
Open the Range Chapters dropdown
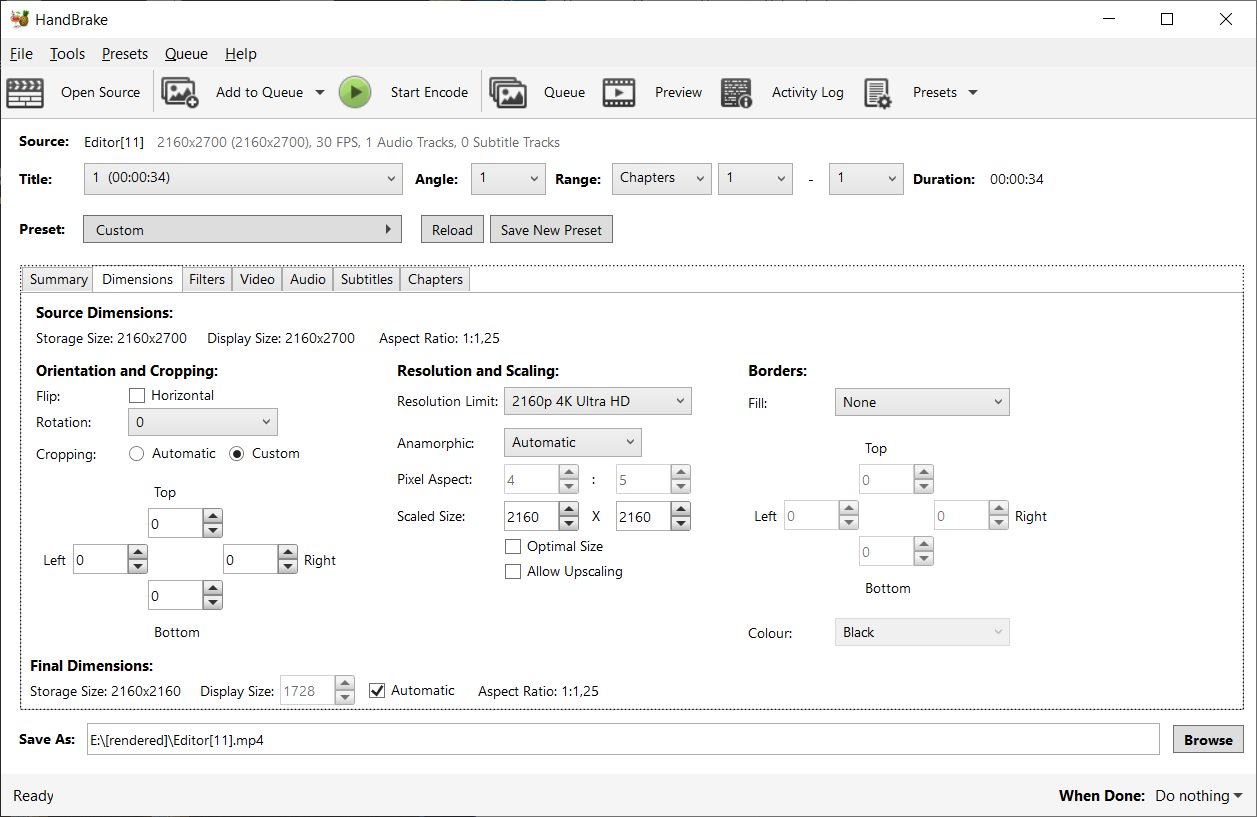click(x=661, y=178)
